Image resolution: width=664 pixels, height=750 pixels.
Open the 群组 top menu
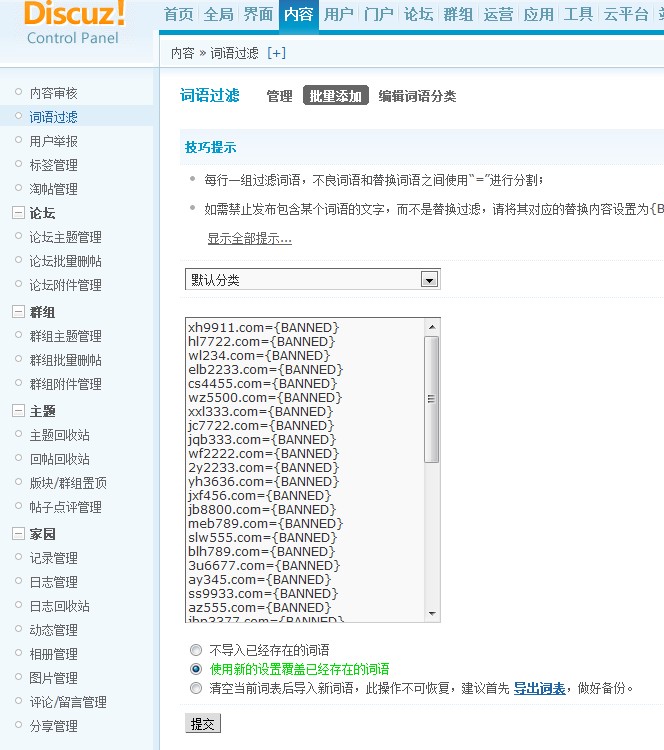coord(458,14)
